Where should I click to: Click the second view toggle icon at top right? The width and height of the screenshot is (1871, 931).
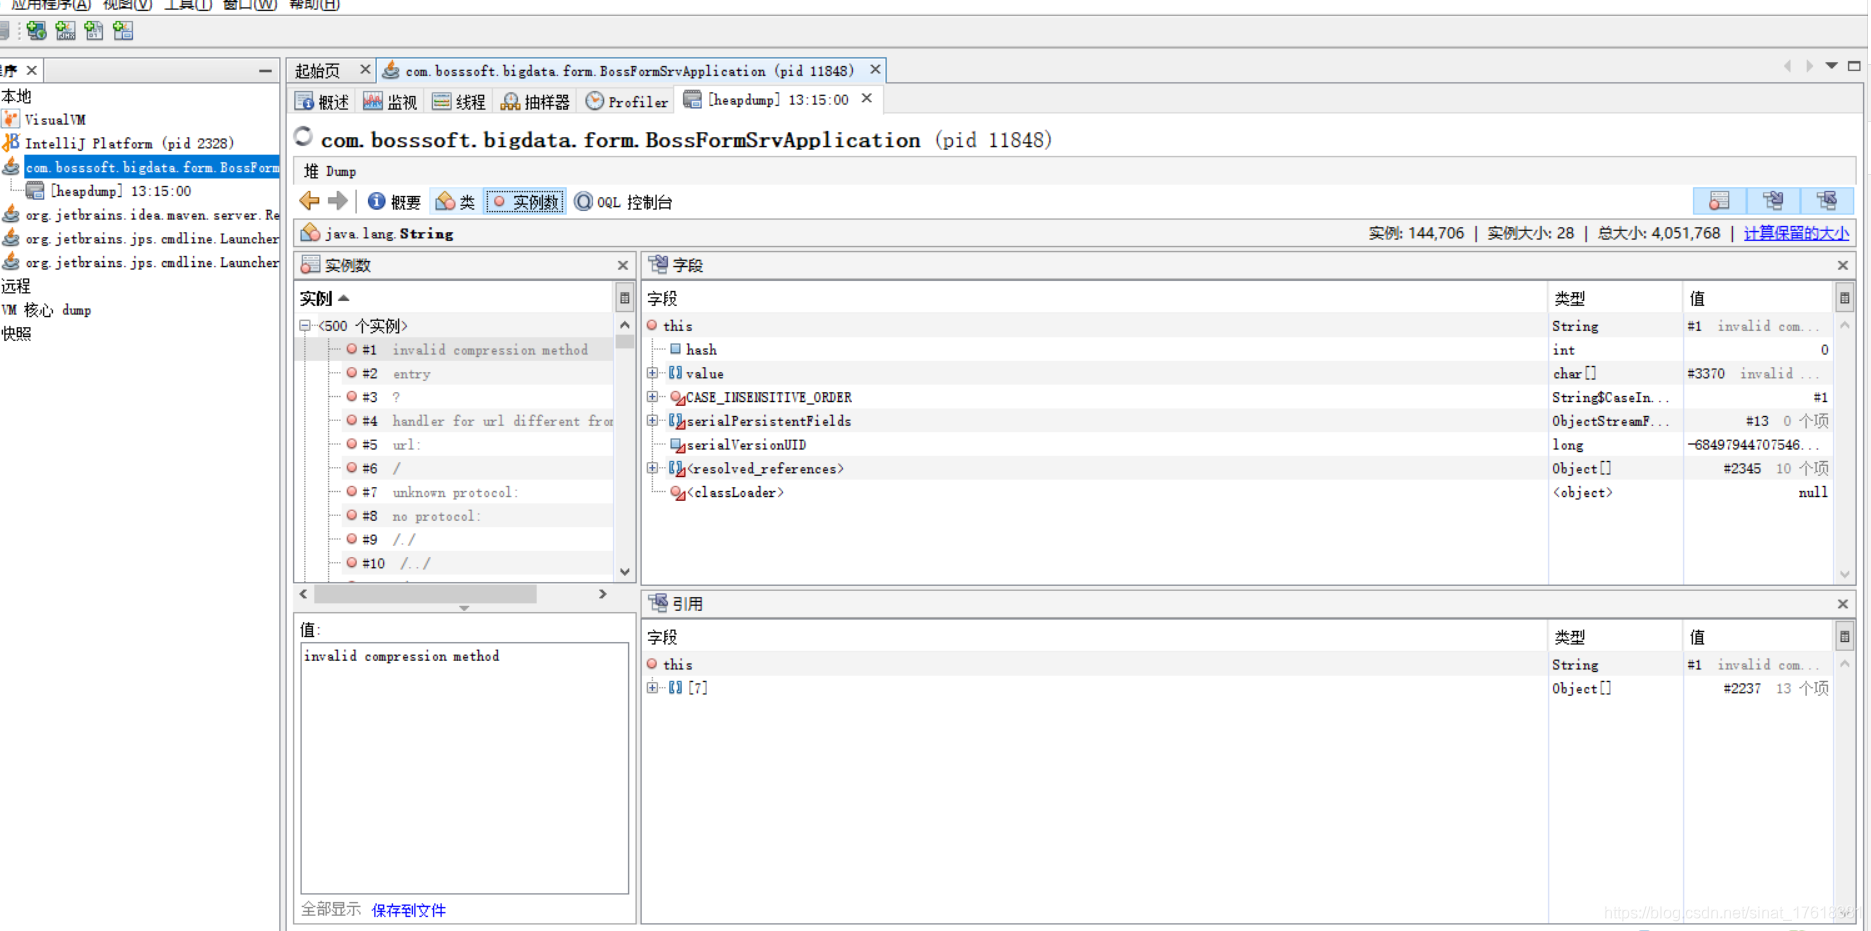tap(1773, 201)
